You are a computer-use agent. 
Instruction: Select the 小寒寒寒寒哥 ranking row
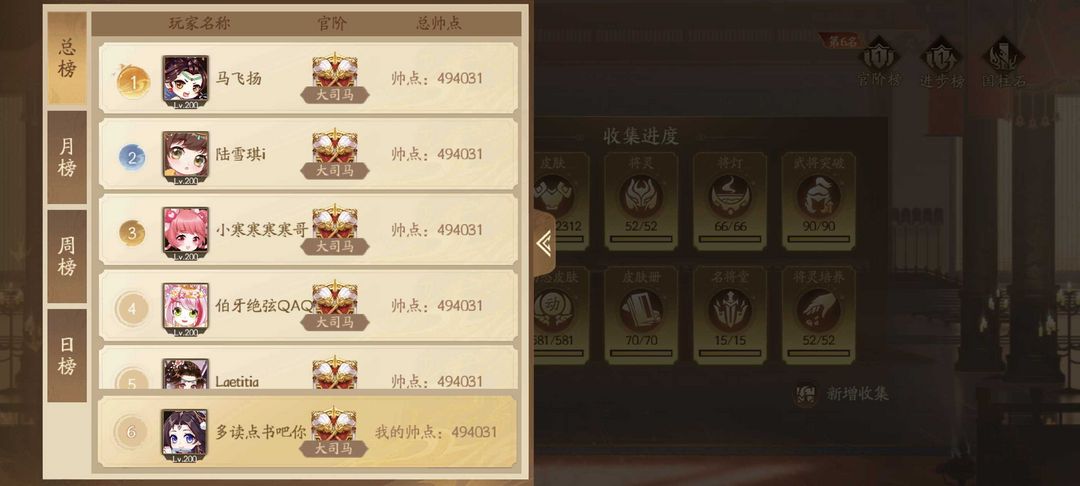tap(308, 230)
